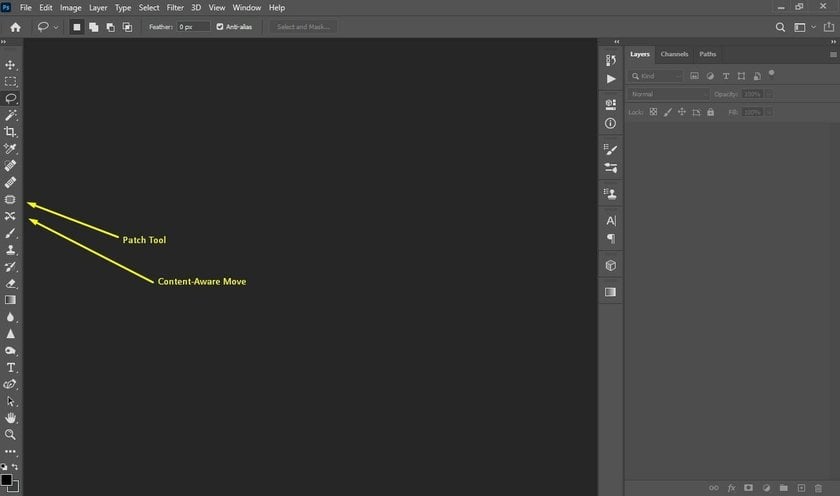This screenshot has height=496, width=840.
Task: Toggle lock transparent pixels
Action: 653,112
